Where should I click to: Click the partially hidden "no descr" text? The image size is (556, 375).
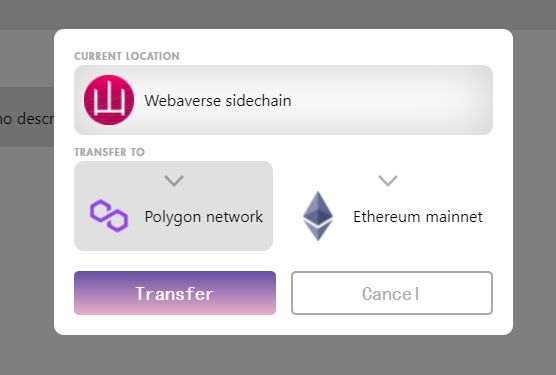[x=27, y=119]
